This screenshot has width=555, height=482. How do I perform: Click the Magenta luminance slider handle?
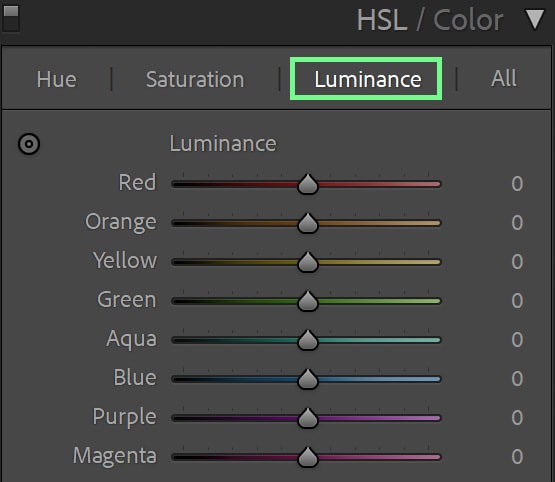308,457
